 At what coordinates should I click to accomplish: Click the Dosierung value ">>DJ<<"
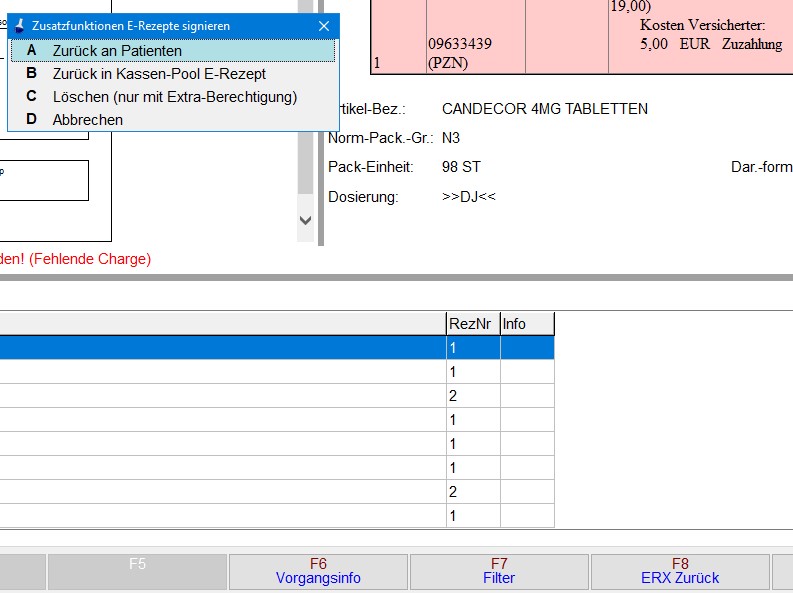click(469, 197)
